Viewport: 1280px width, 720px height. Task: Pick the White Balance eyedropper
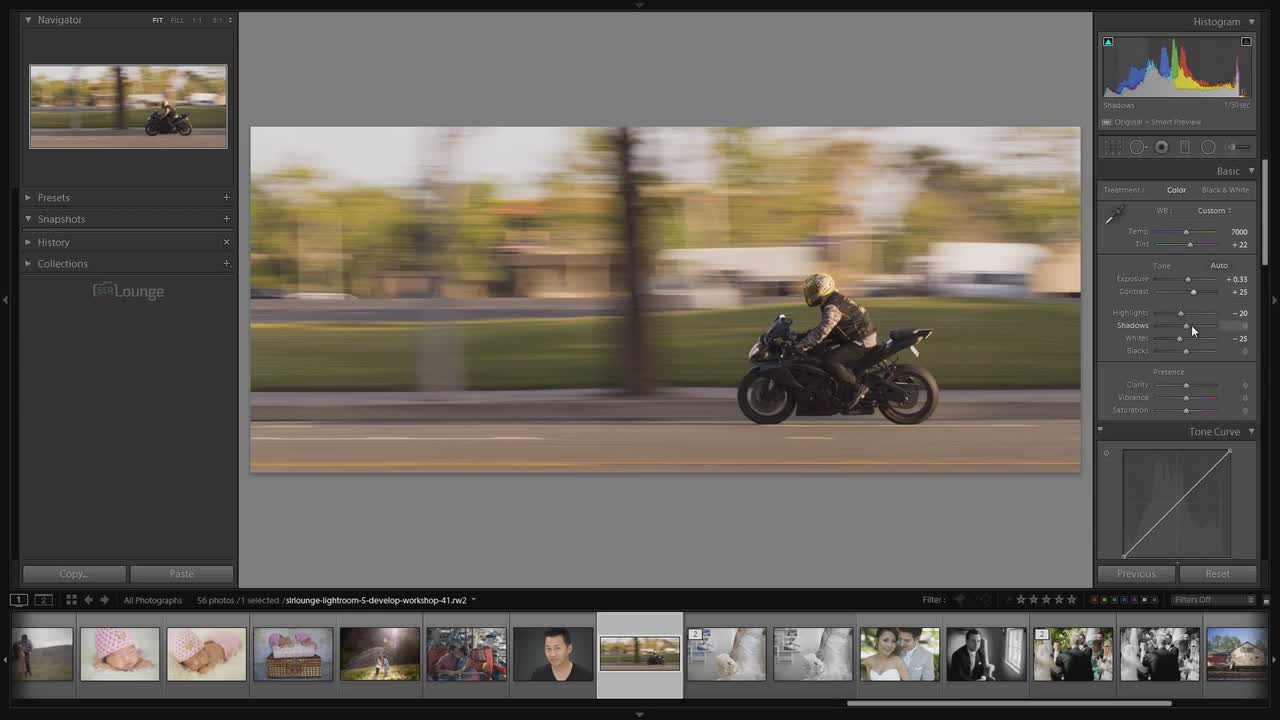tap(1114, 215)
